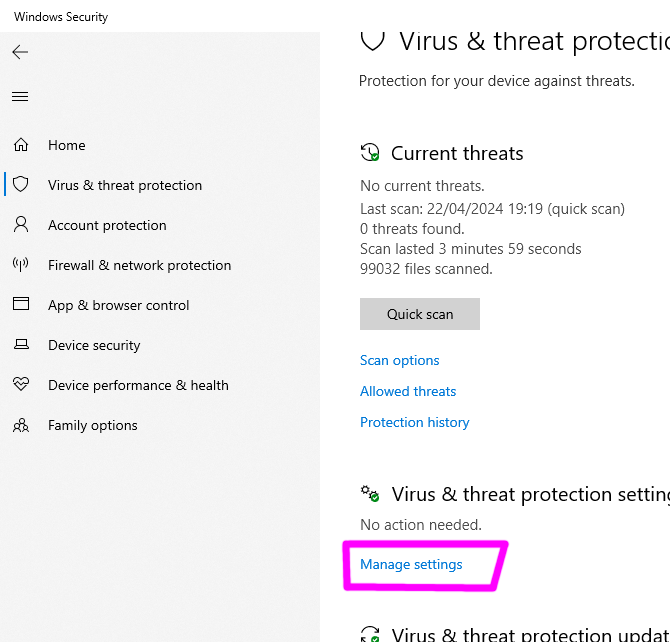Viewport: 670px width, 642px height.
Task: Open the Scan options link
Action: [400, 360]
